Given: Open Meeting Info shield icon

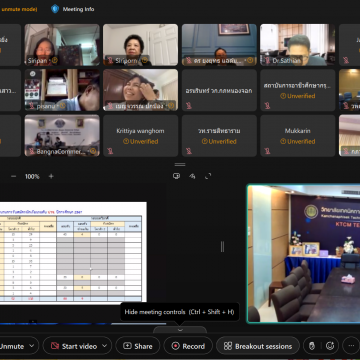Looking at the screenshot, I should 55,9.
